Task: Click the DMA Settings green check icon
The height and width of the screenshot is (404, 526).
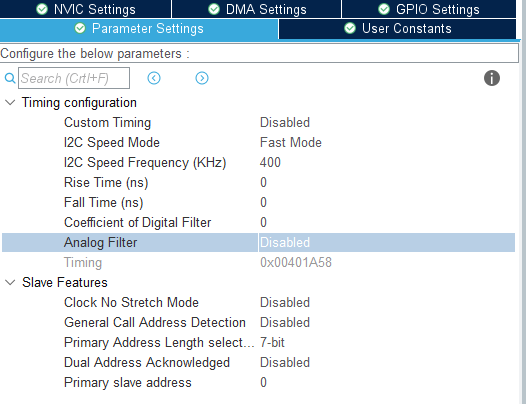Action: (x=214, y=9)
